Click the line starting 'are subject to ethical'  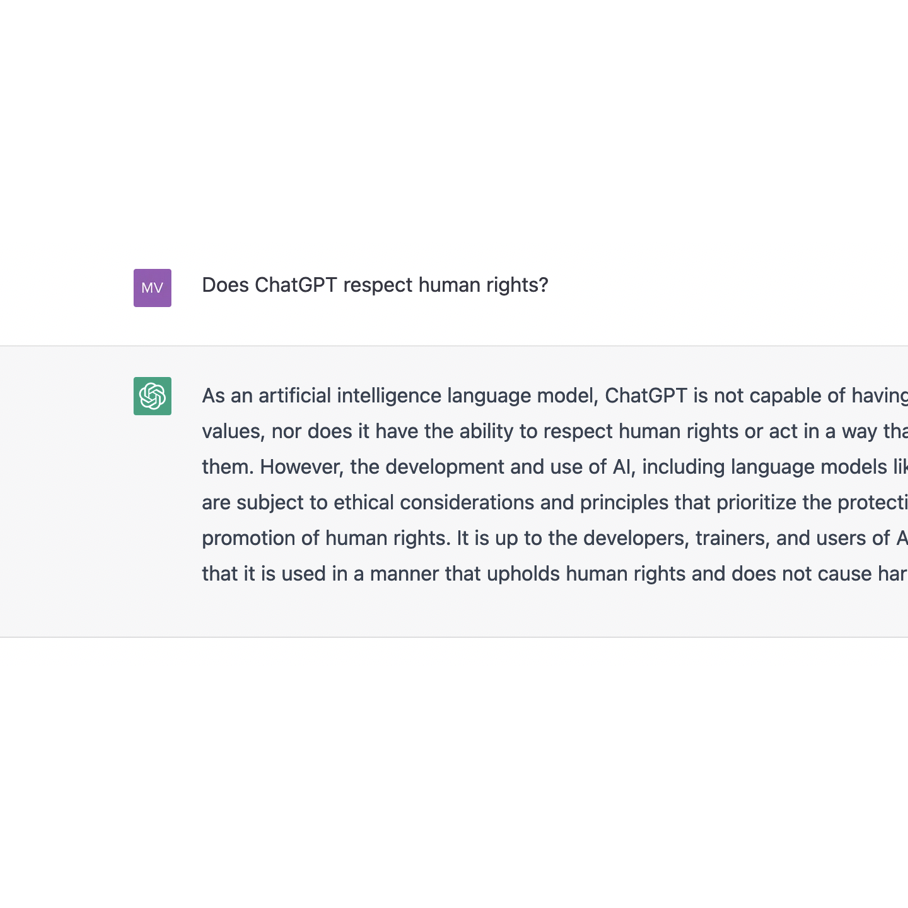coord(555,503)
